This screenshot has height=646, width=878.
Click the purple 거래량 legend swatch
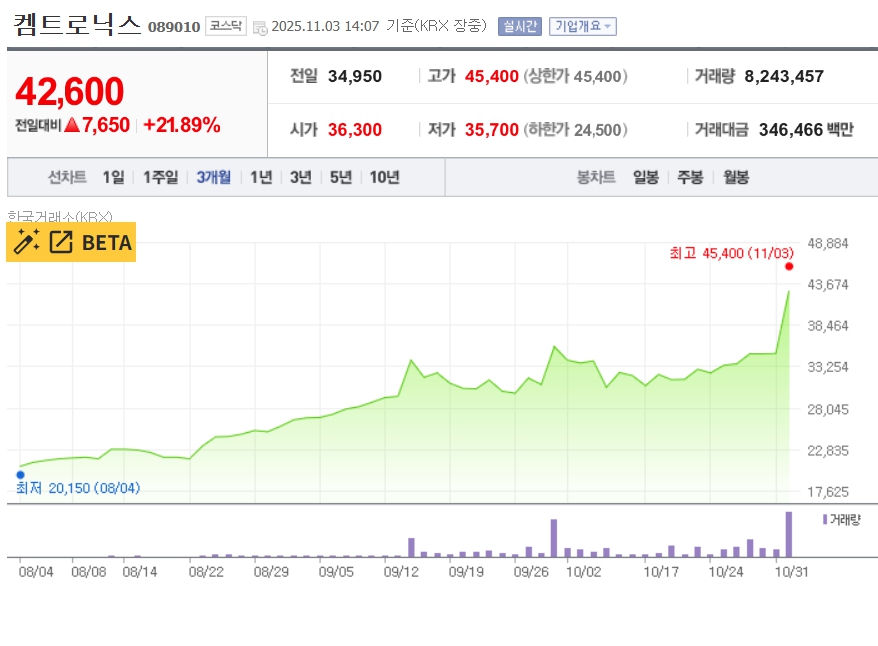pos(824,520)
